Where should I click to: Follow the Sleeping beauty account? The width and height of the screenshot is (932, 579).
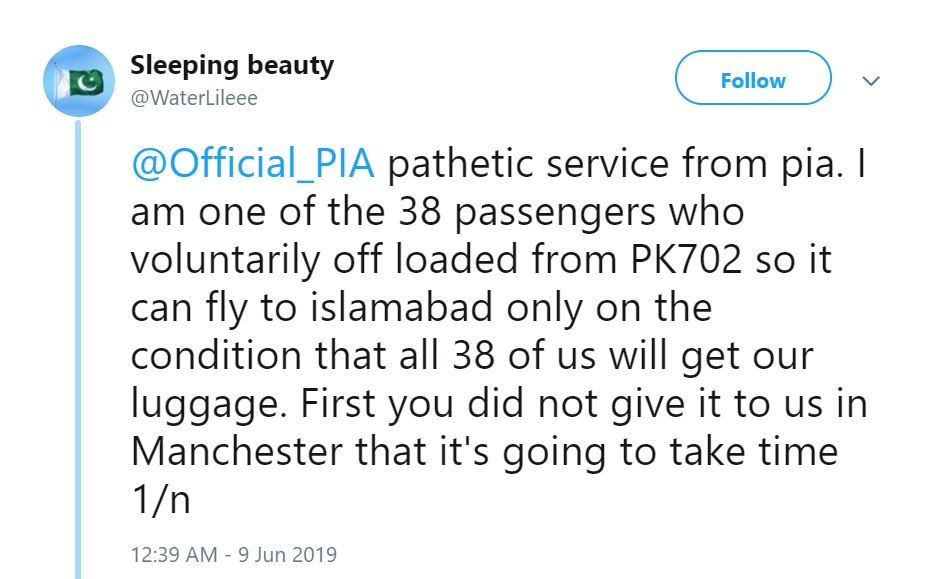coord(752,80)
